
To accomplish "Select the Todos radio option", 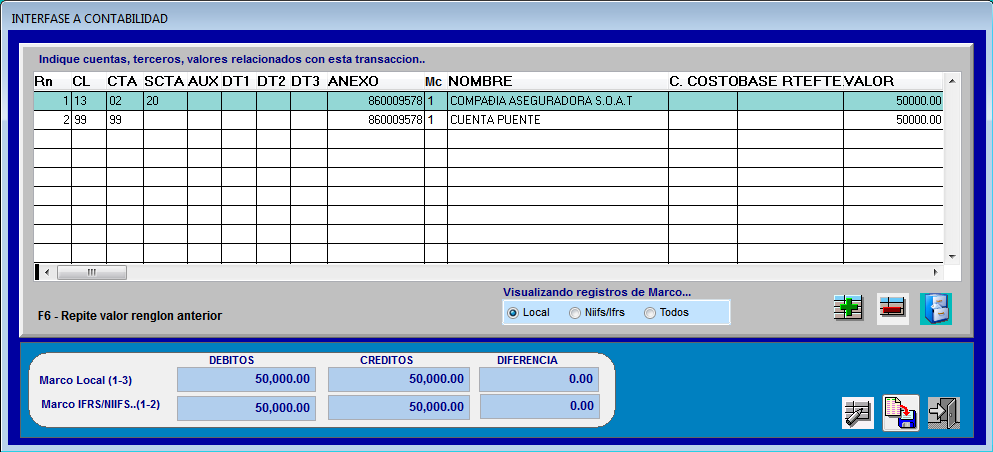I will [x=666, y=313].
